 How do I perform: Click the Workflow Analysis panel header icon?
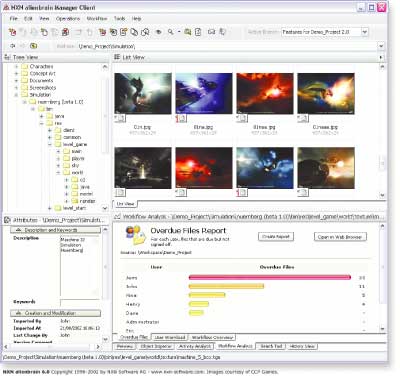(x=117, y=217)
